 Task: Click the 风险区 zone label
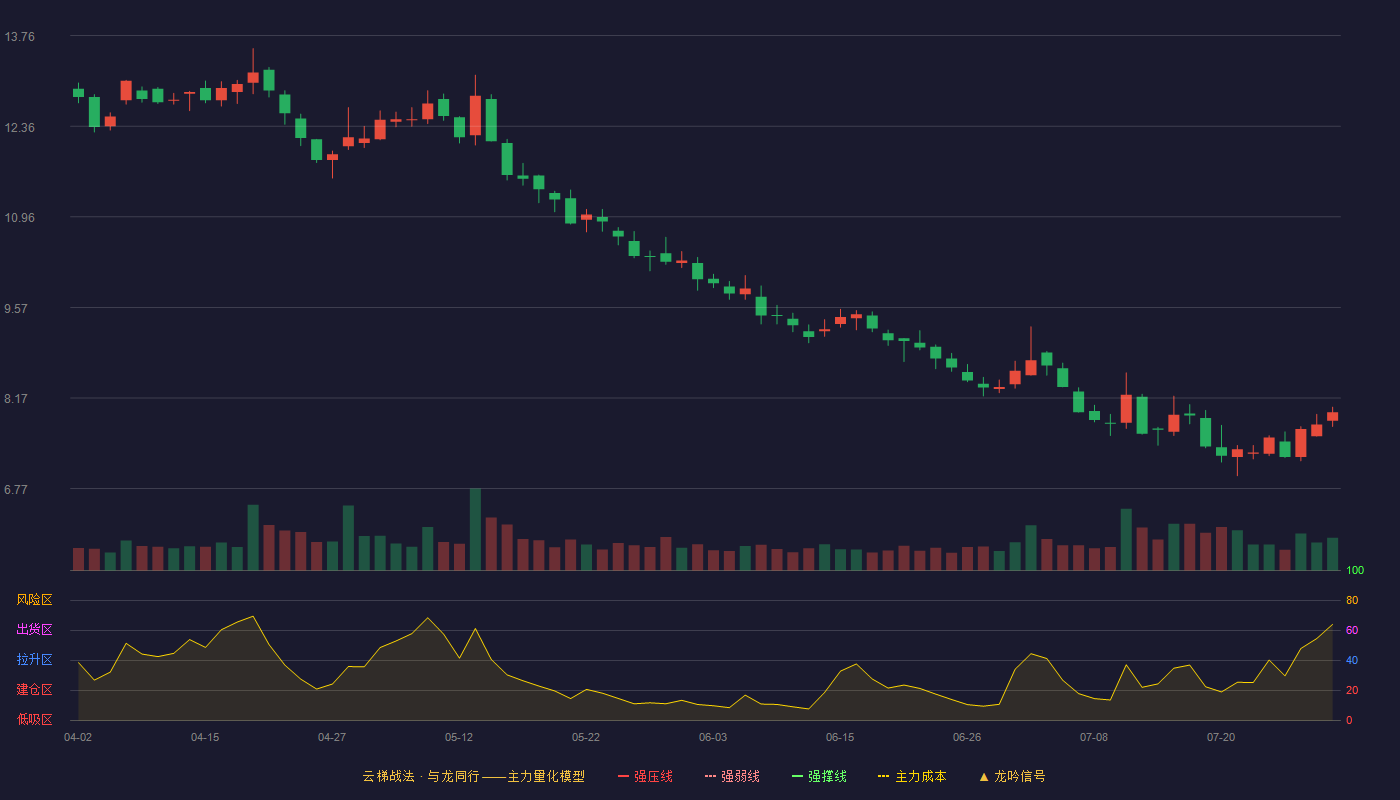[34, 600]
